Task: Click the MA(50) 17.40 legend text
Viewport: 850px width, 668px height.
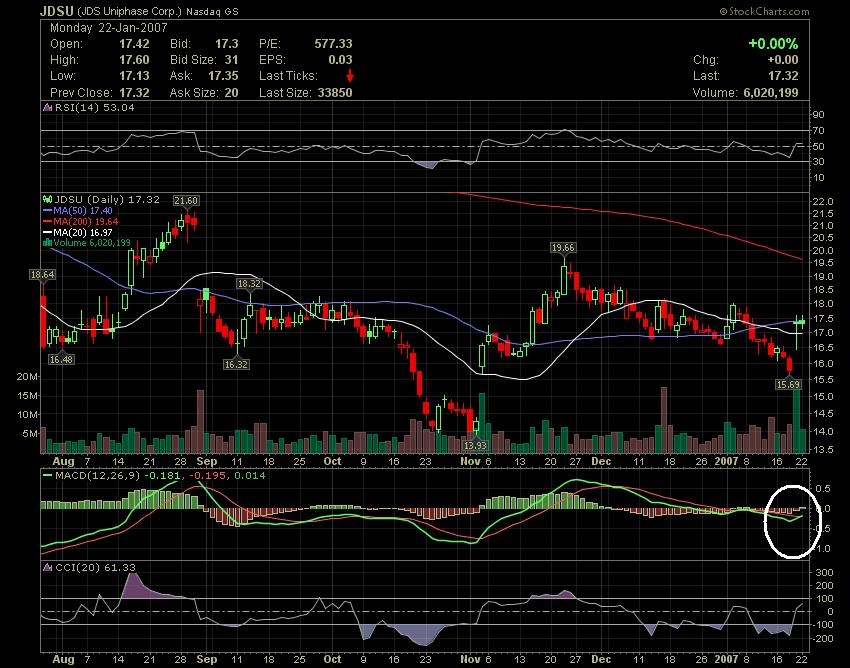Action: 83,210
